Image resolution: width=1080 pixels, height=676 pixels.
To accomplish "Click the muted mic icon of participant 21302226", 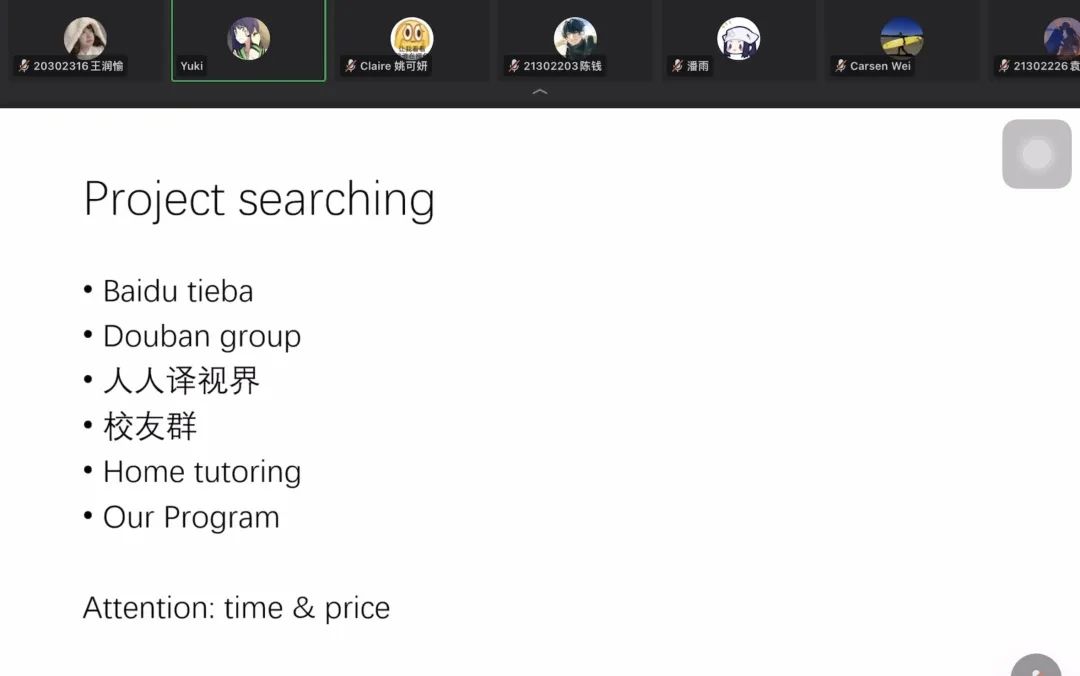I will pos(1003,66).
